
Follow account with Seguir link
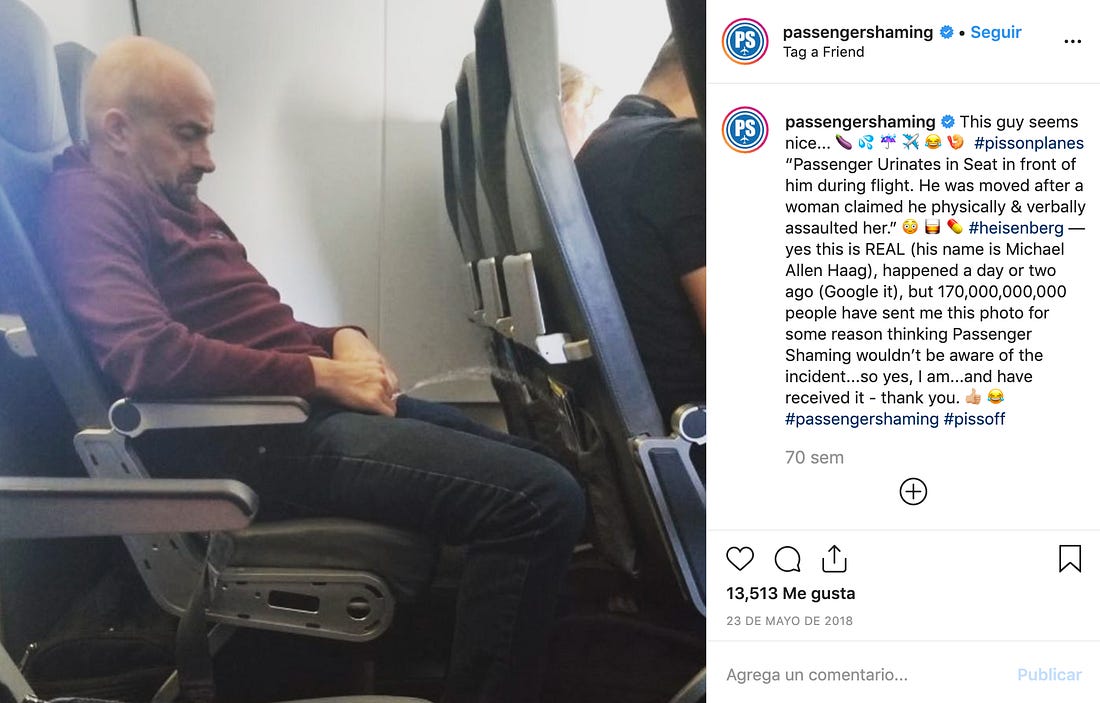coord(995,32)
